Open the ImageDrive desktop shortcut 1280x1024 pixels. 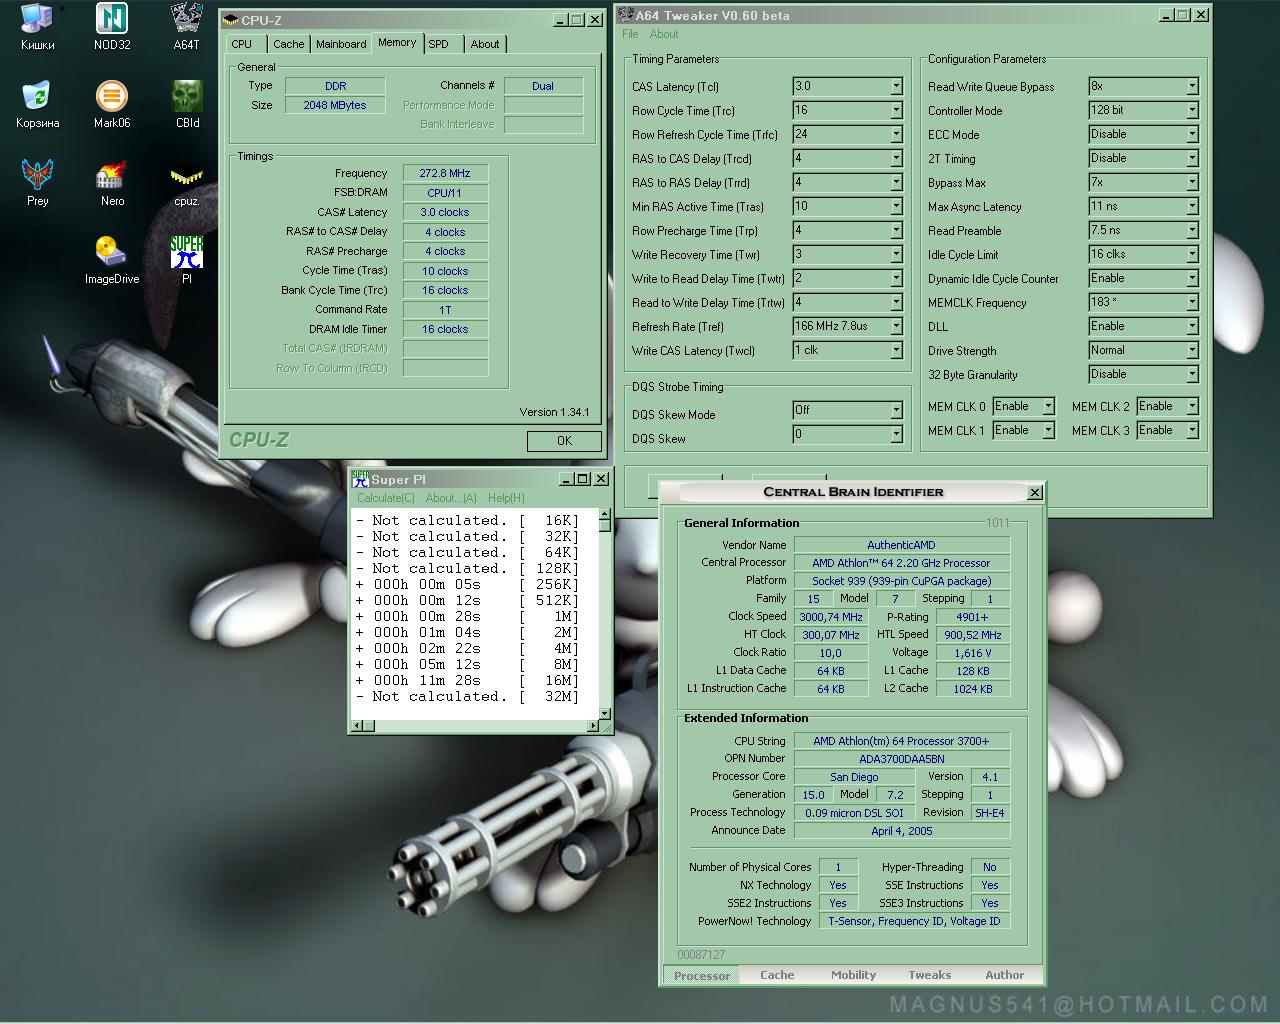click(x=112, y=261)
